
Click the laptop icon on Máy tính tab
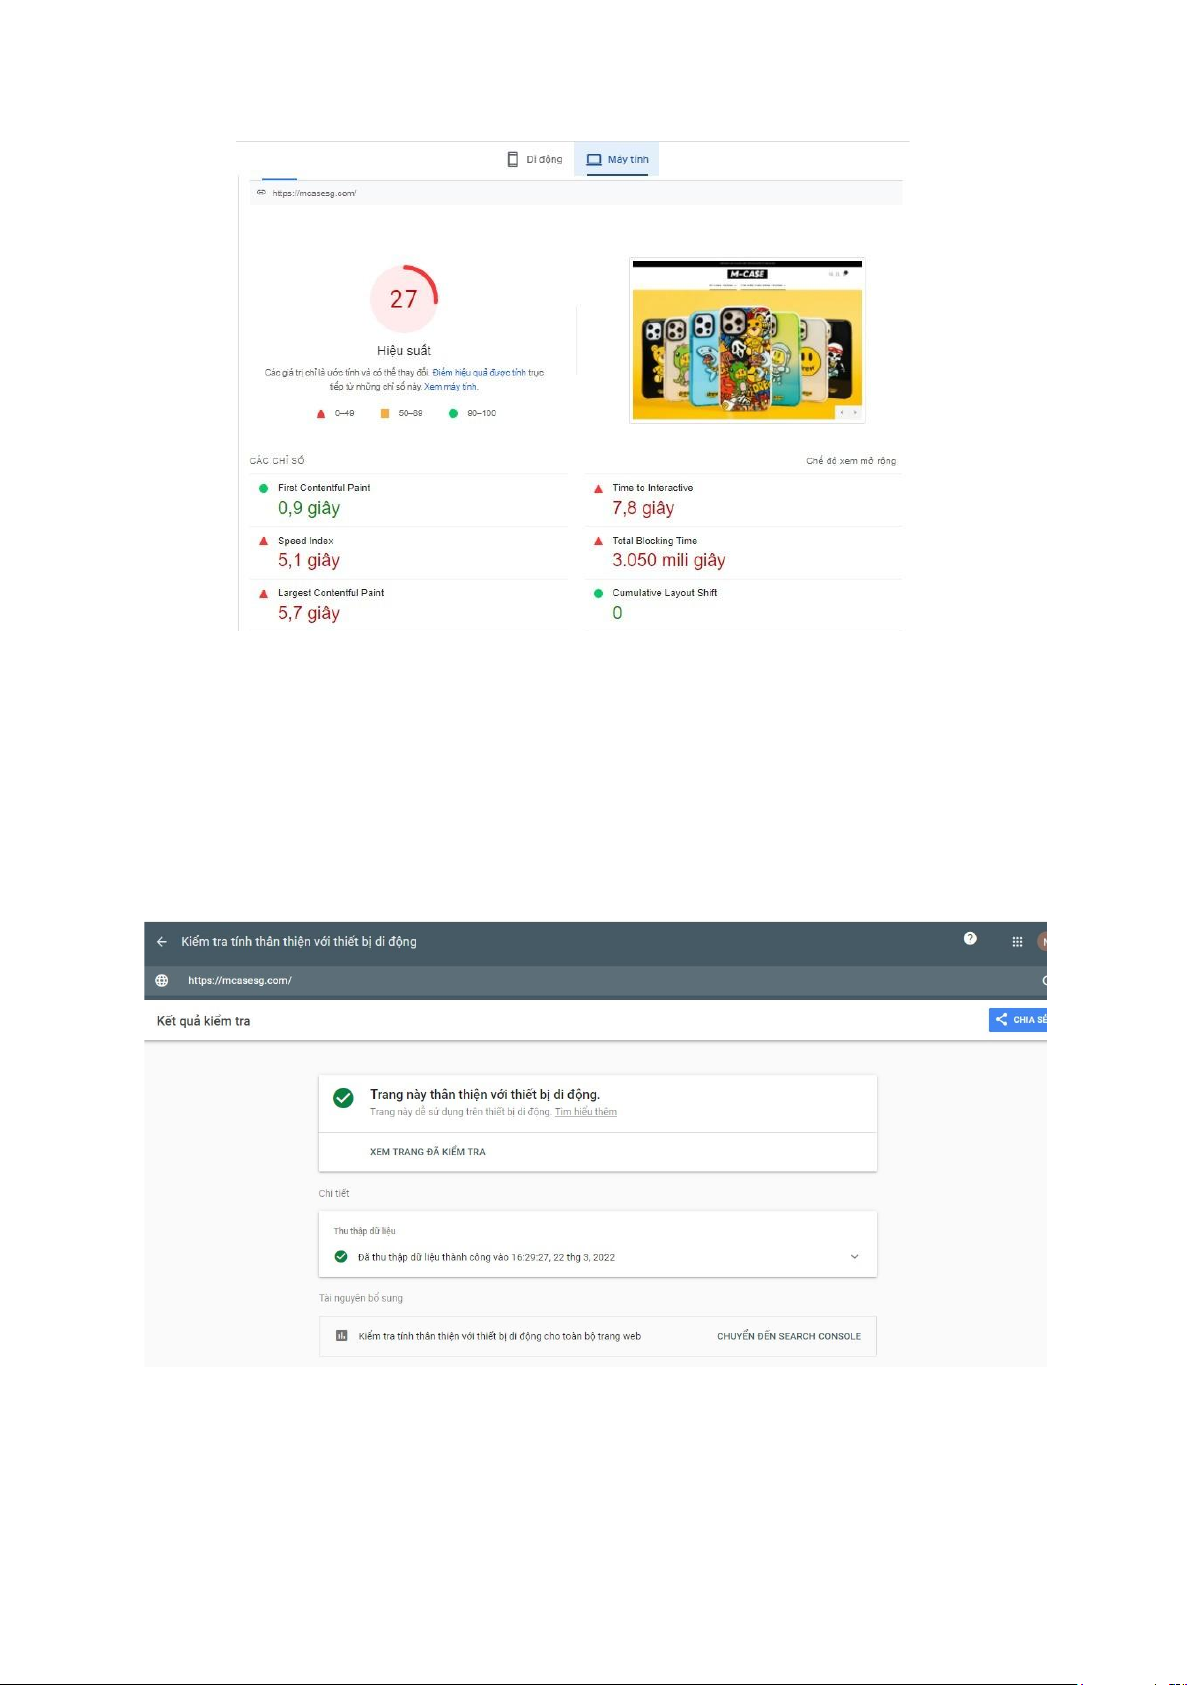(x=594, y=160)
